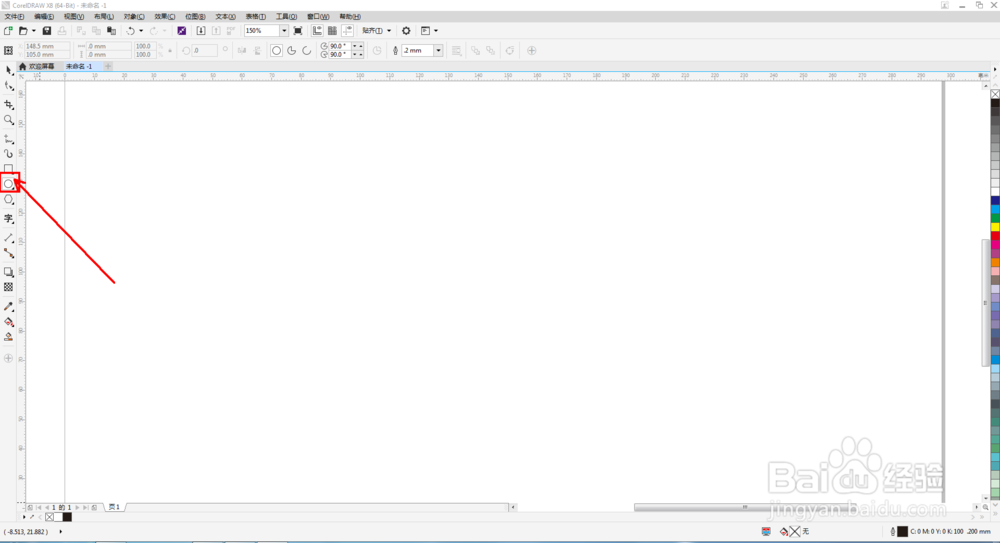Open the 编辑 (Edit) menu

pos(43,17)
